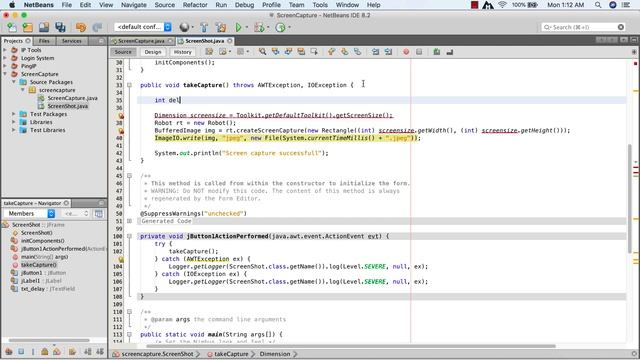Click the Open Project toolbar icon
Viewport: 640px width, 360px height.
44,27
